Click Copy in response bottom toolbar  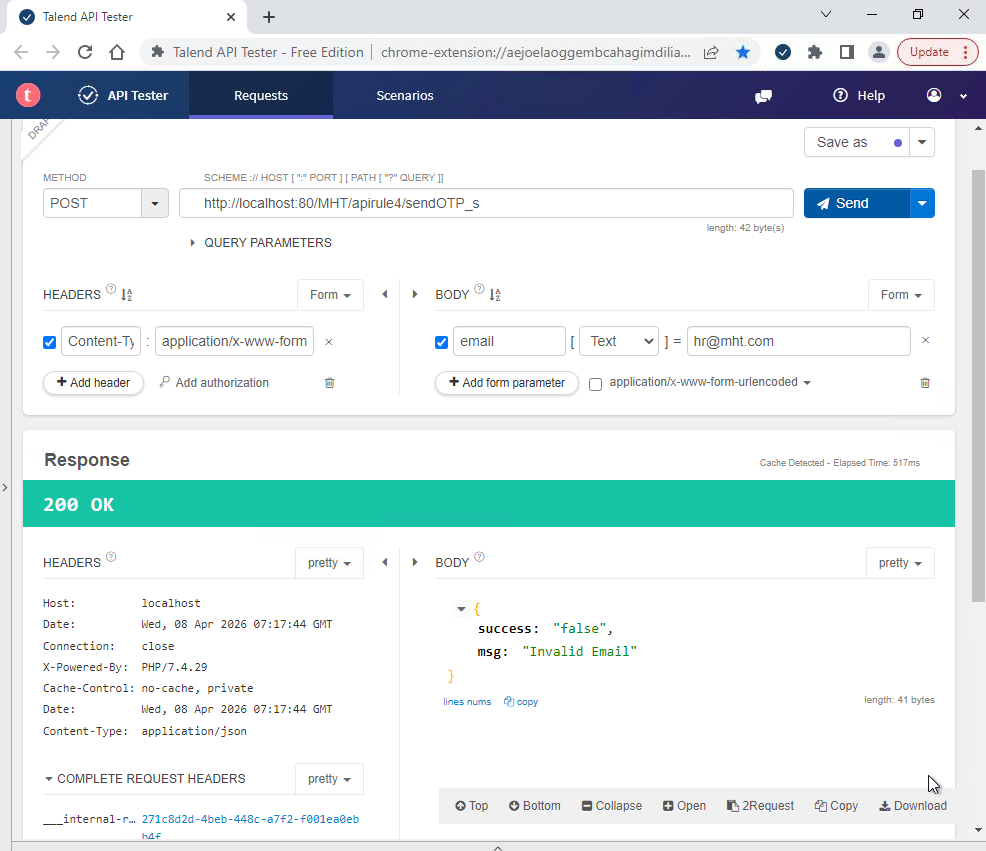click(836, 806)
